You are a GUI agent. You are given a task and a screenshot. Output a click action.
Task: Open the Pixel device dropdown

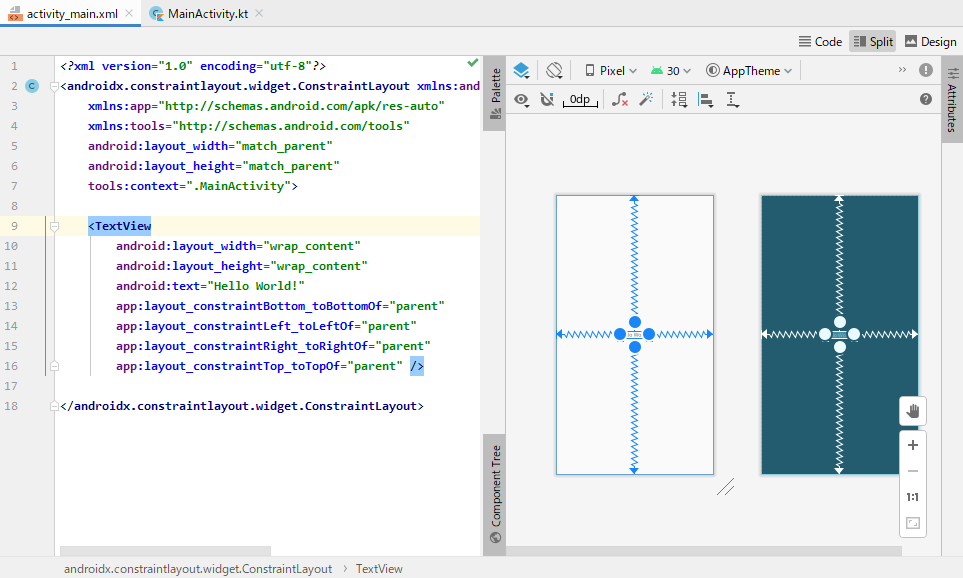pos(610,71)
